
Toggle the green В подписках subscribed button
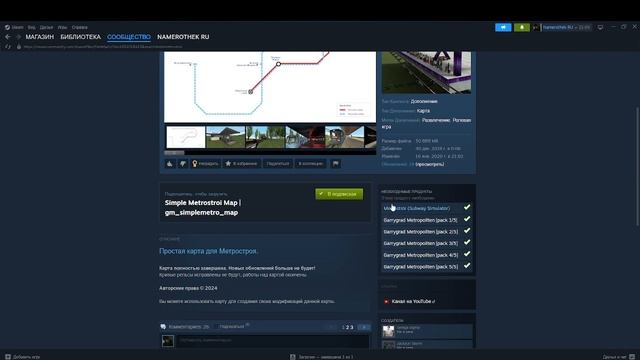pos(339,194)
